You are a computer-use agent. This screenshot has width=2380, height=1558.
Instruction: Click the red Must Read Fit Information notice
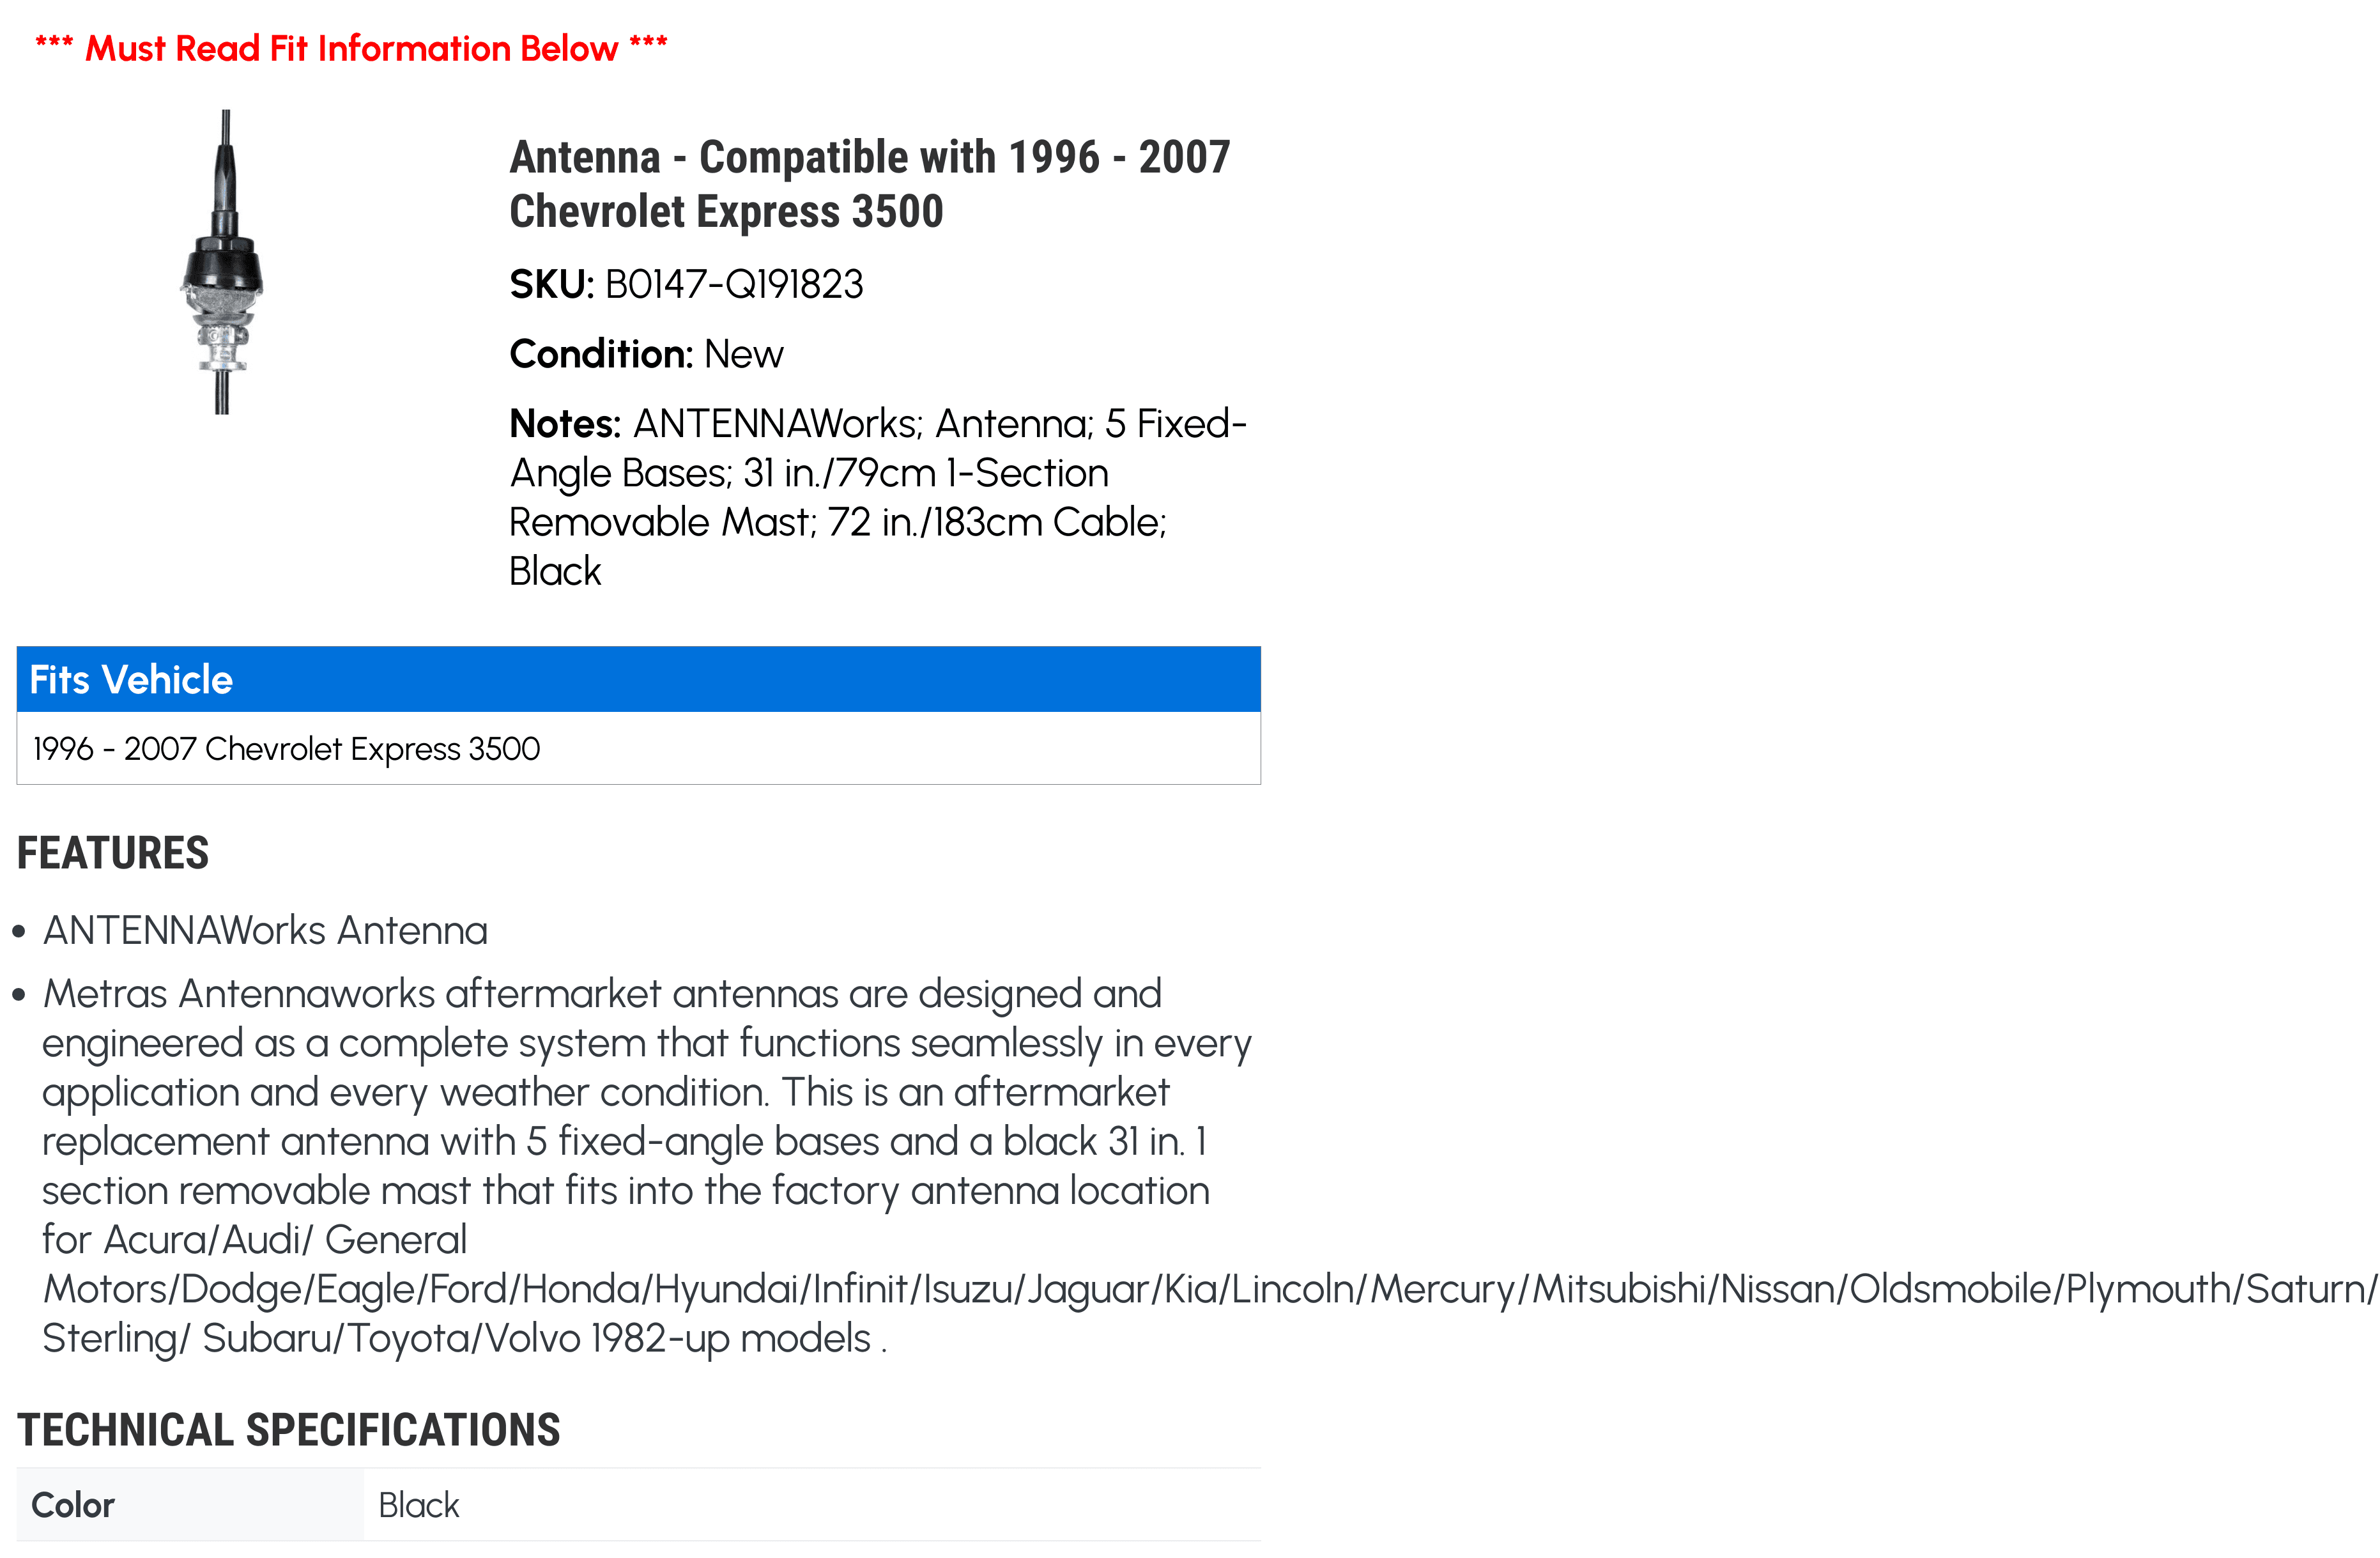[351, 48]
